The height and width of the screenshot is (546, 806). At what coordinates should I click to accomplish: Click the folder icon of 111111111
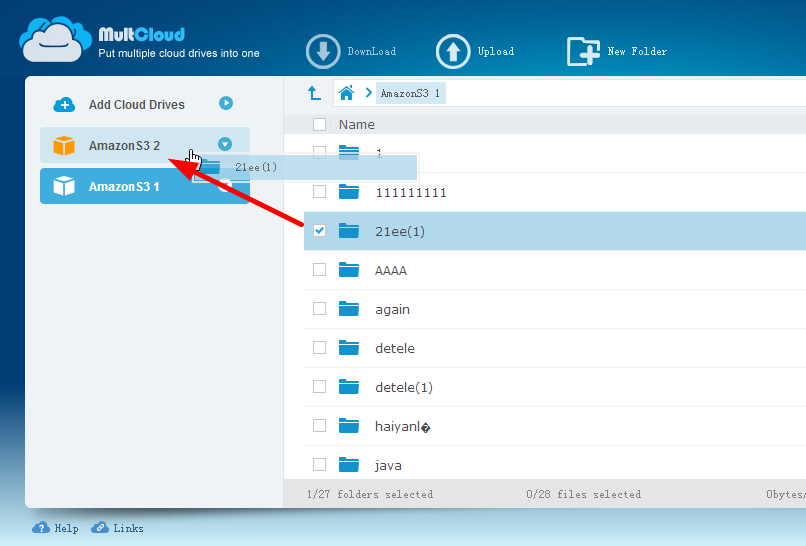pos(349,192)
